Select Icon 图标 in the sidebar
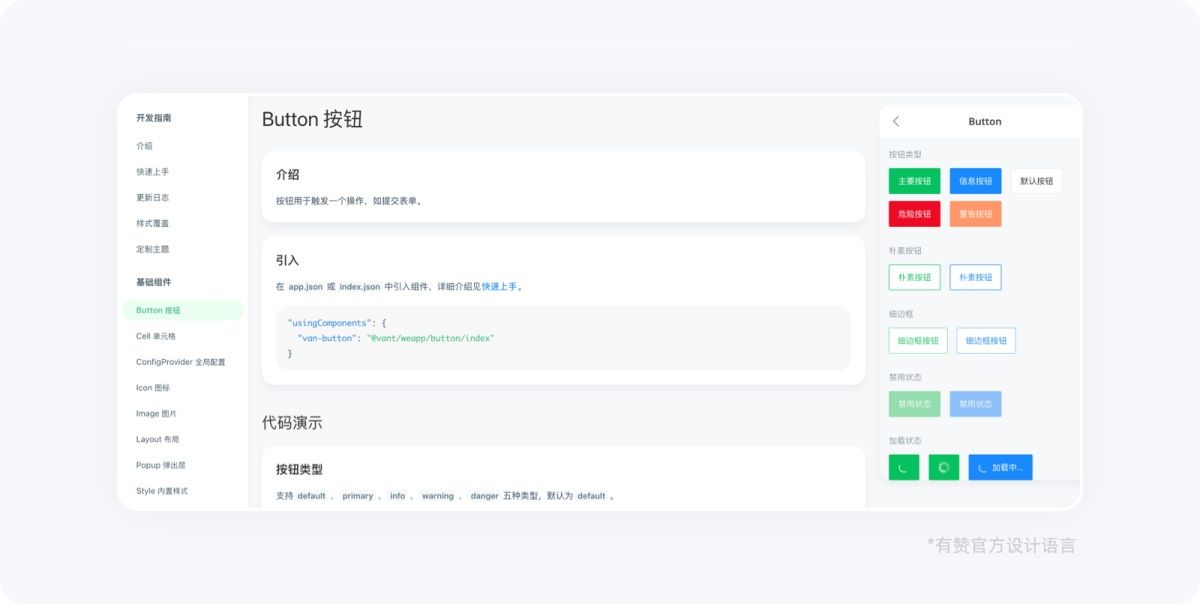 point(153,388)
